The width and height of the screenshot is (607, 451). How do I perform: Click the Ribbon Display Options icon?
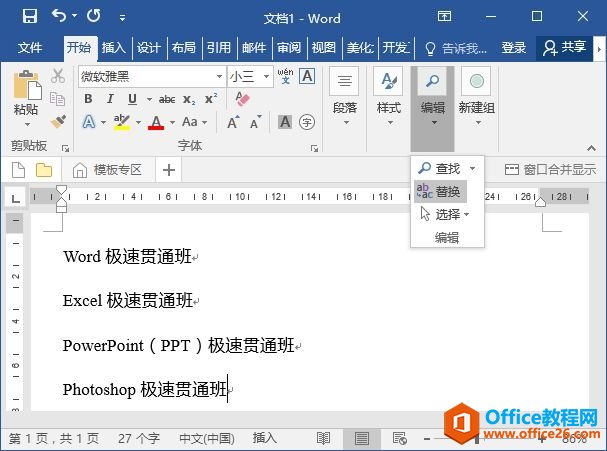[x=444, y=16]
